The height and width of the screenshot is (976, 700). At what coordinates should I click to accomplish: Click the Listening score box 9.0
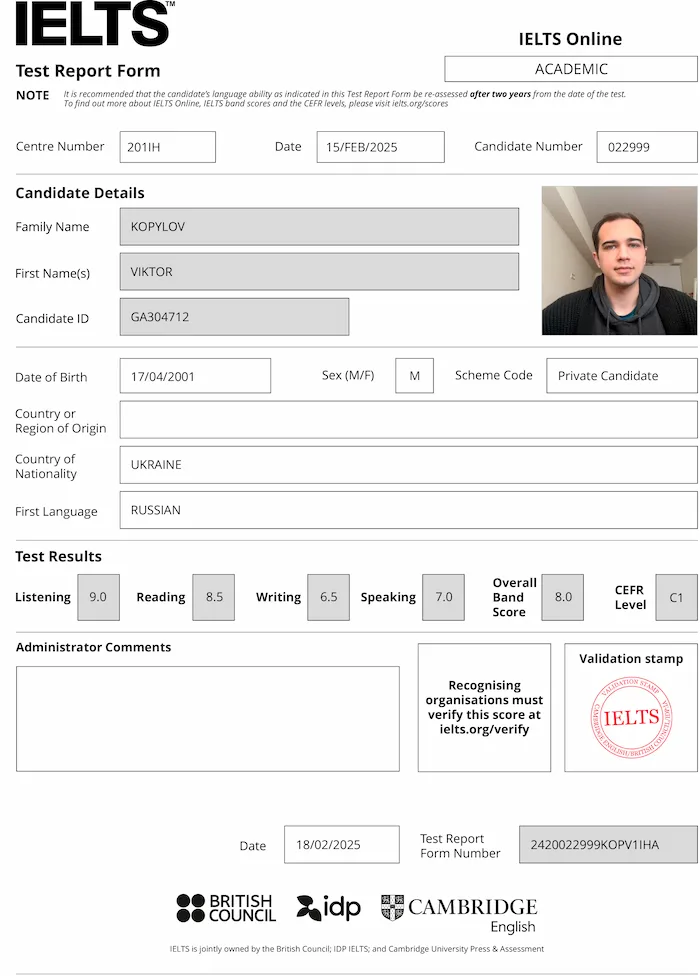[x=98, y=597]
